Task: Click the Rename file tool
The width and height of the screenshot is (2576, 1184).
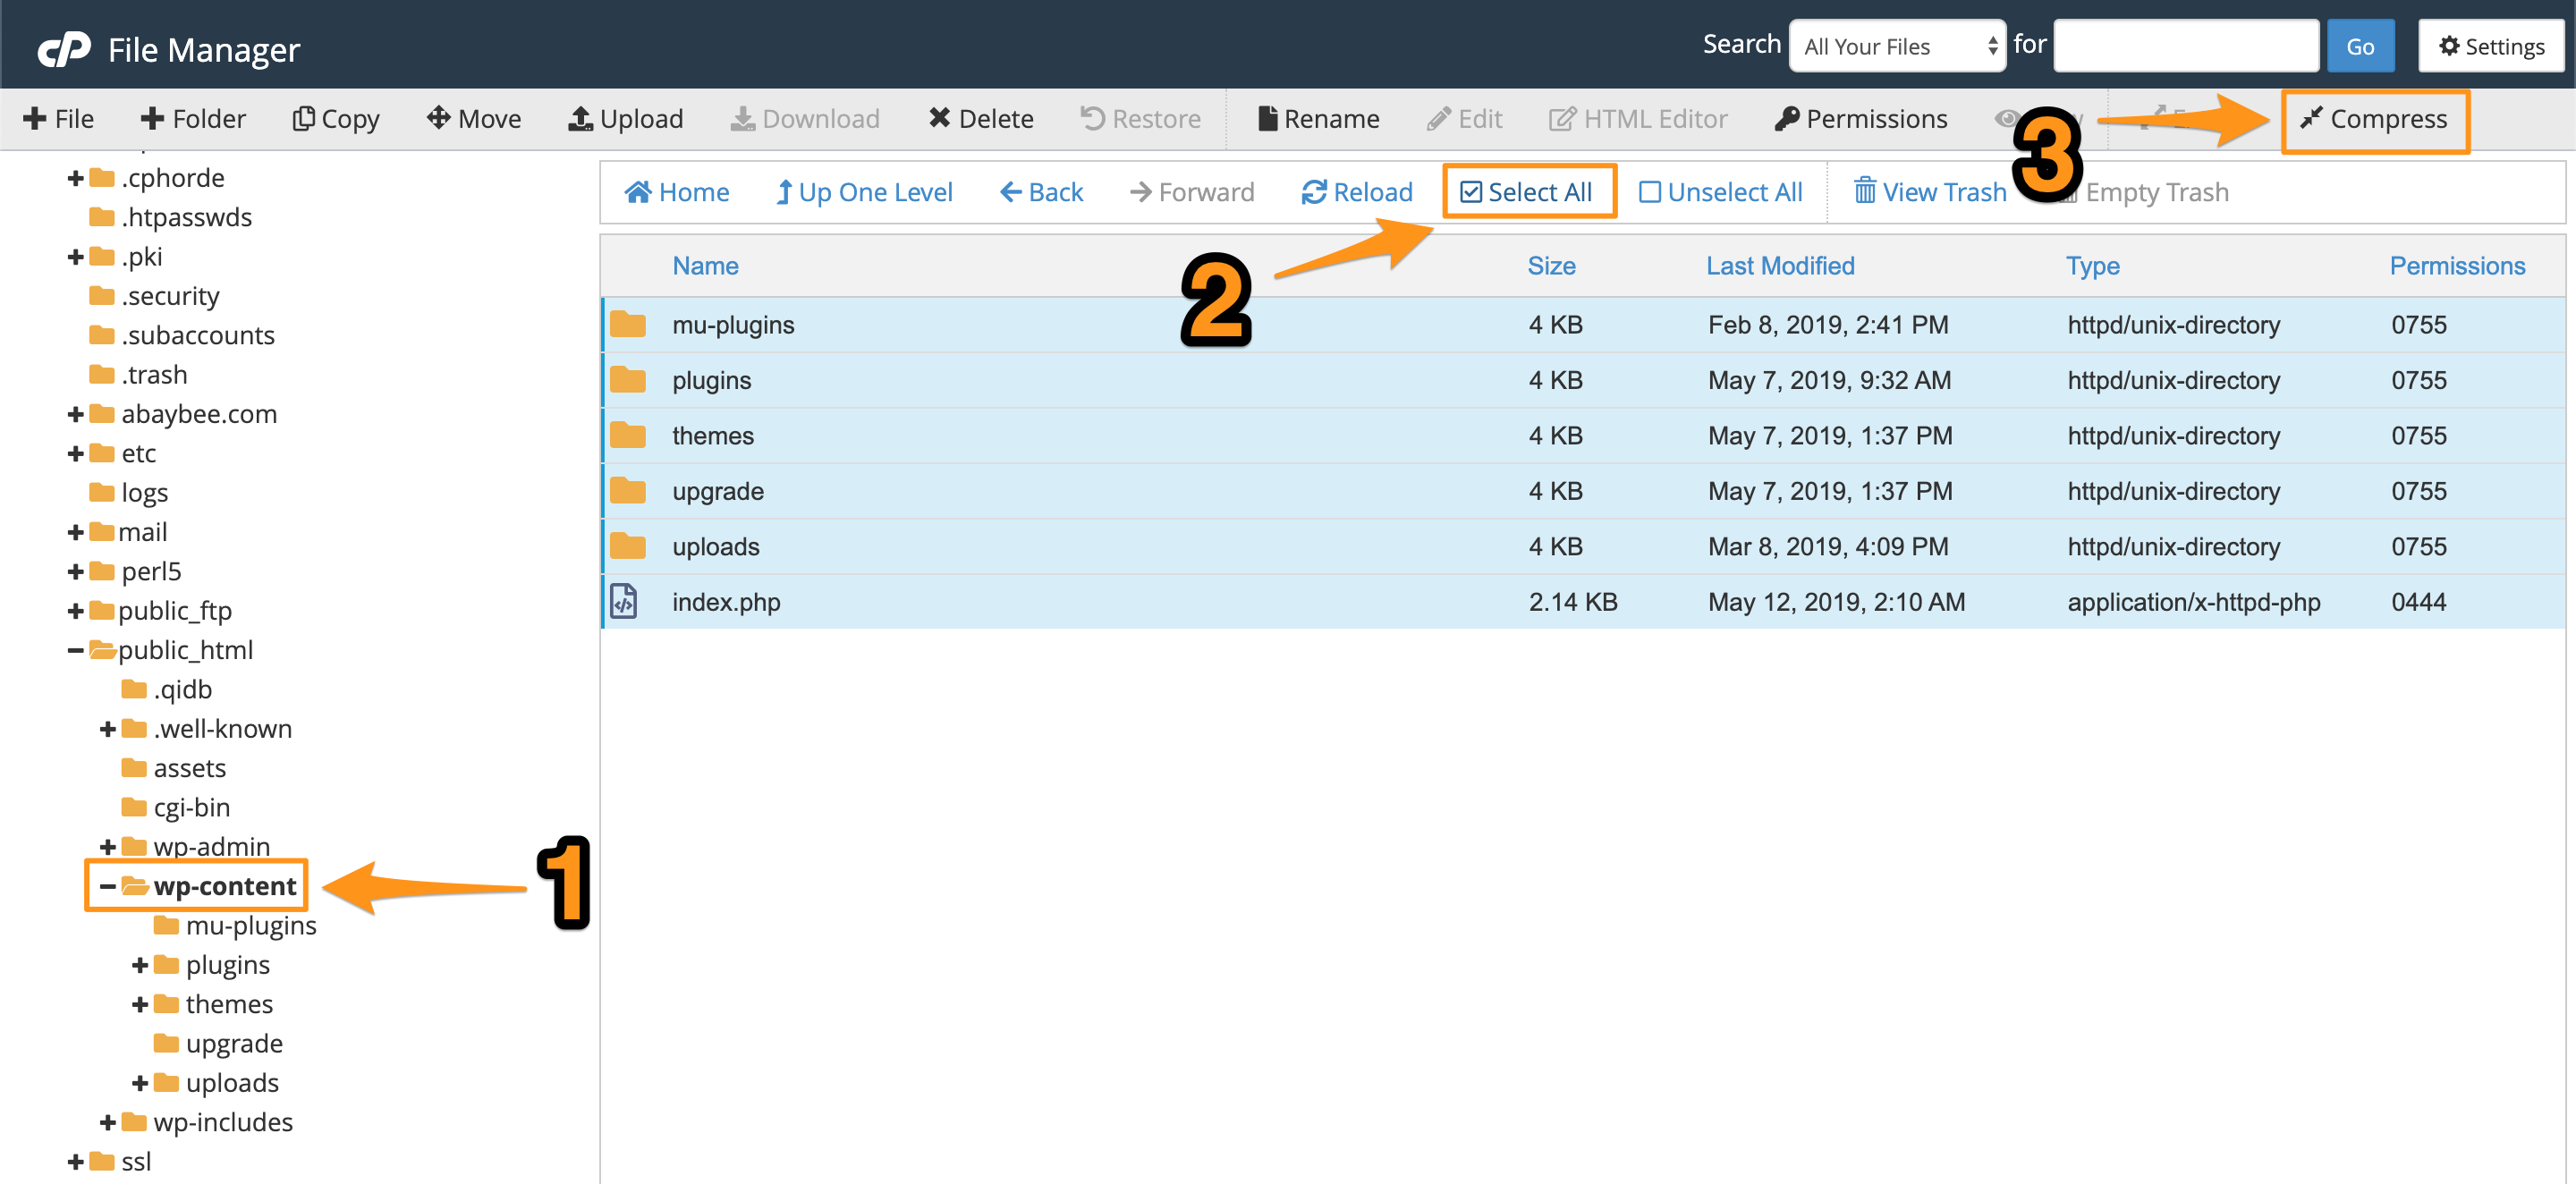Action: 1318,119
